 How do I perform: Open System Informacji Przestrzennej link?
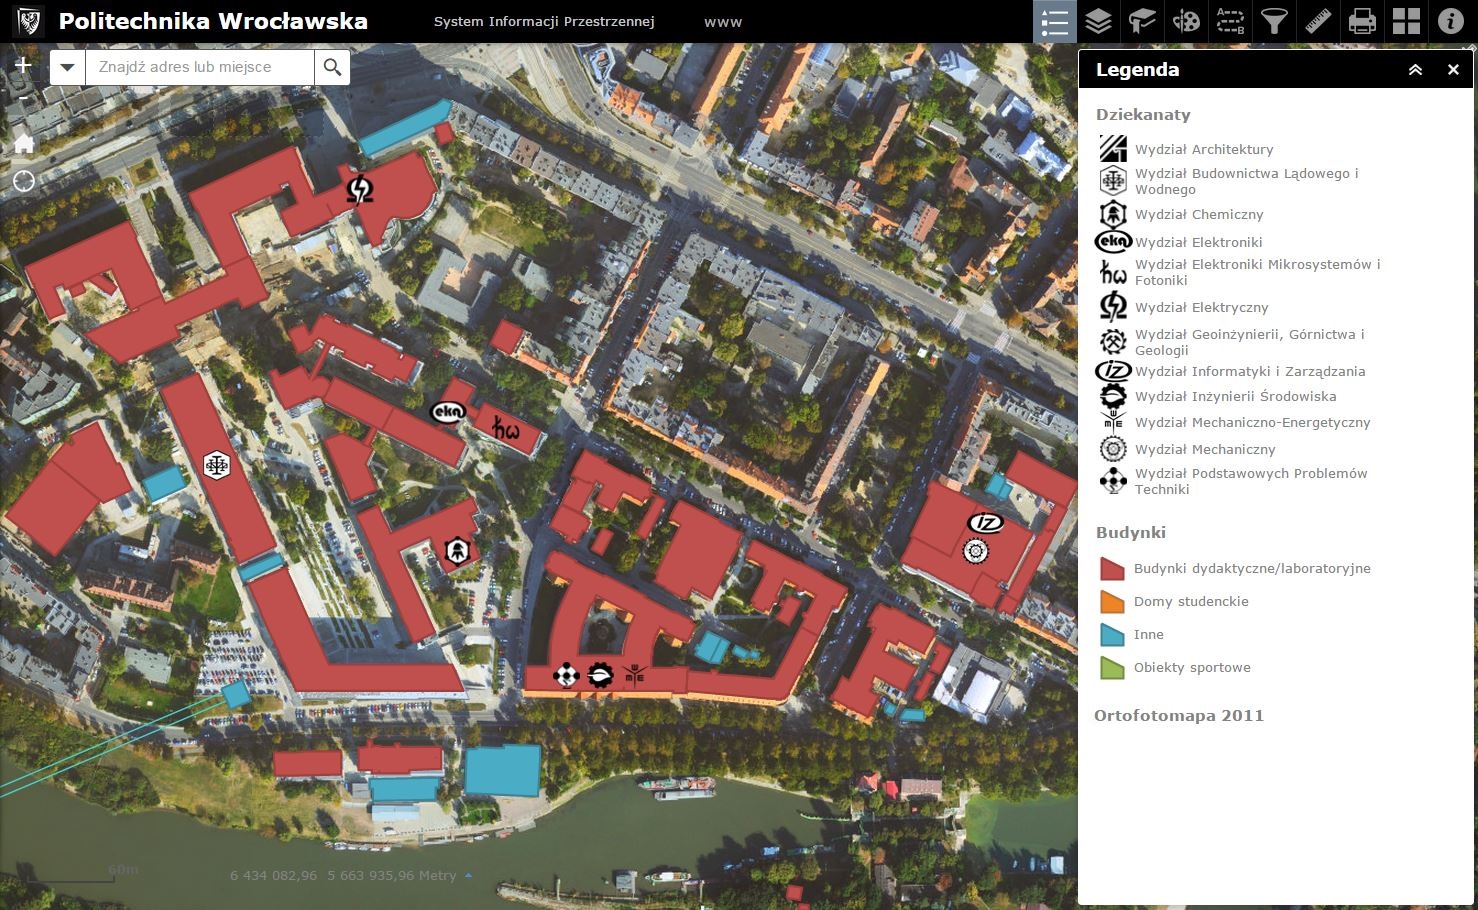coord(544,21)
